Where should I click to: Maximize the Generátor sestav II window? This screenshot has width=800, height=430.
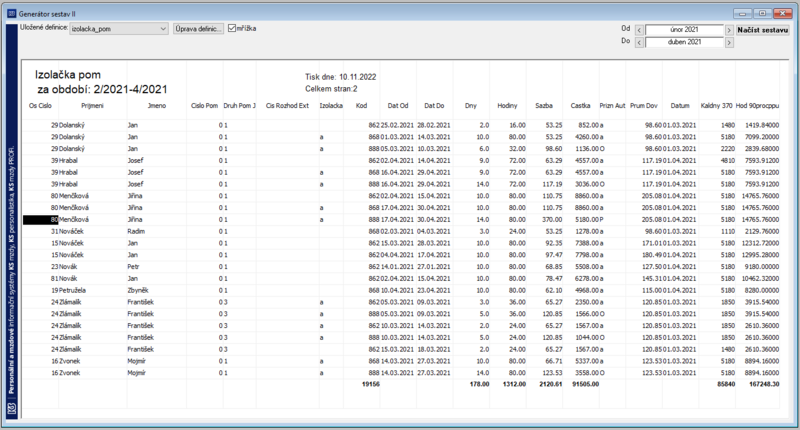[x=762, y=14]
